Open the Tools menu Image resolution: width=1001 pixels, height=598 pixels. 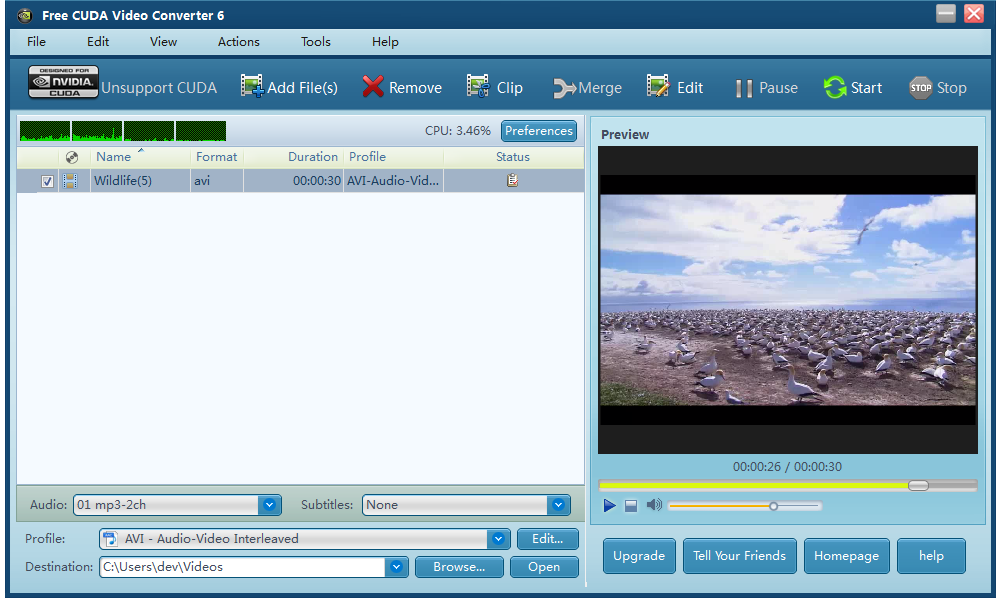316,41
